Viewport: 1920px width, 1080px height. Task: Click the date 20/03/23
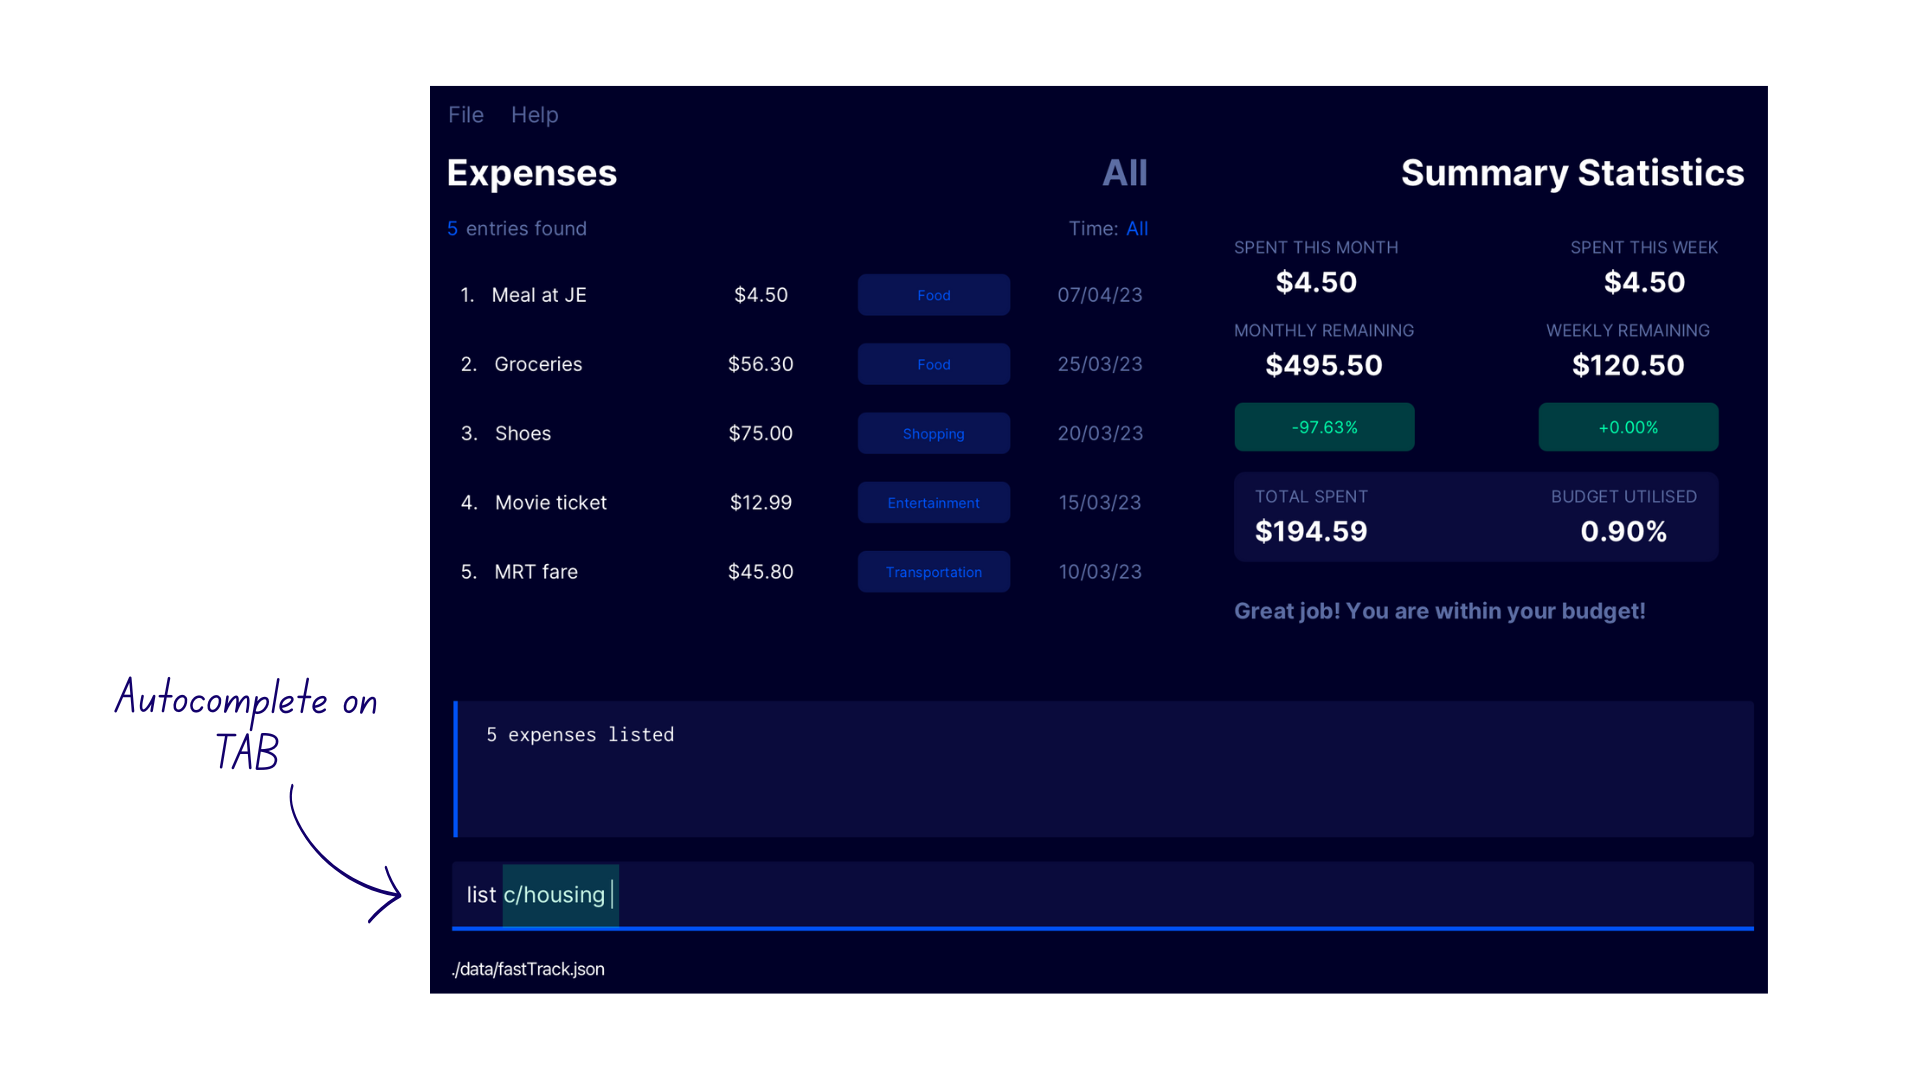point(1100,433)
